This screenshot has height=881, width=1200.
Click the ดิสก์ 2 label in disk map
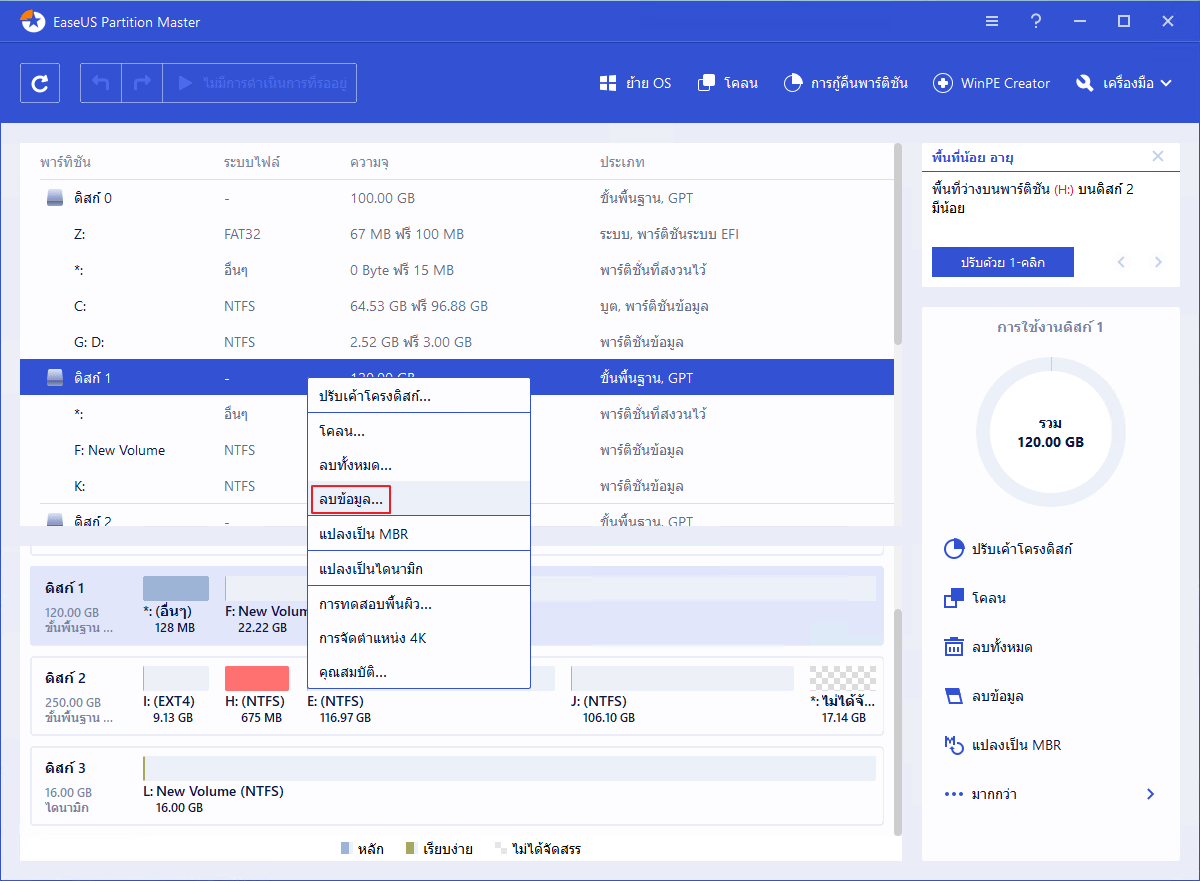pos(65,677)
